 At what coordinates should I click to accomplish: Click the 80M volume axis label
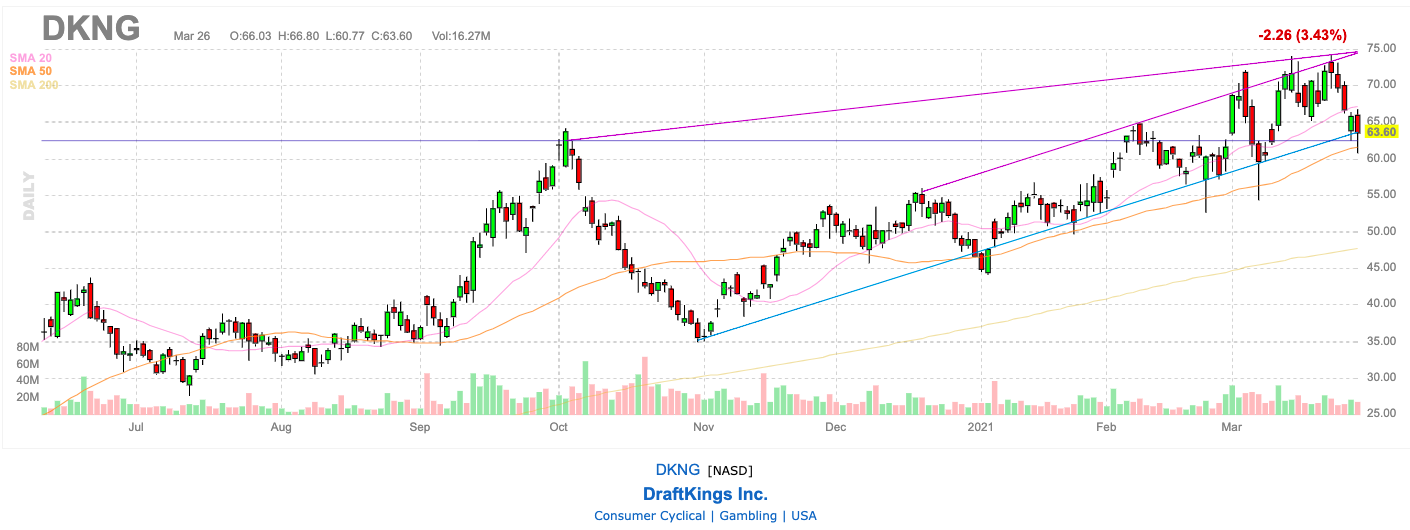[x=27, y=347]
